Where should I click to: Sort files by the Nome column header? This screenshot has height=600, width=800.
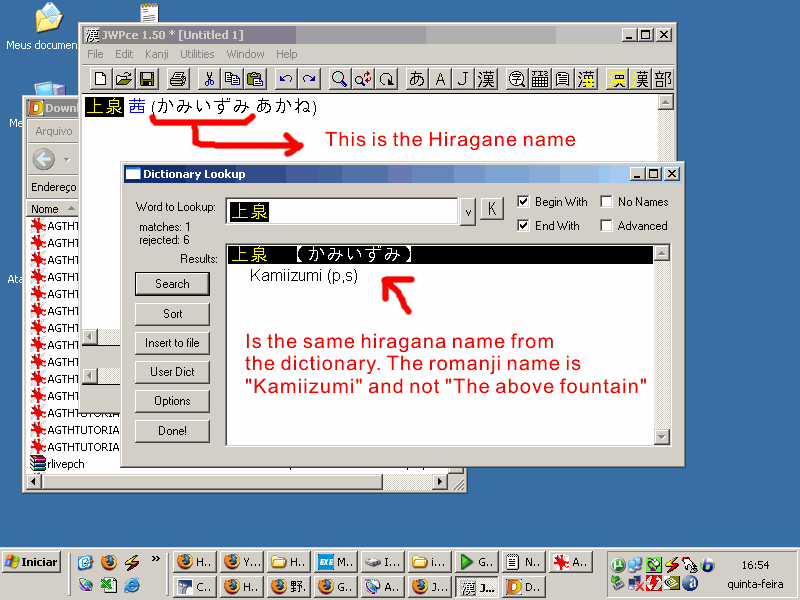pyautogui.click(x=53, y=209)
